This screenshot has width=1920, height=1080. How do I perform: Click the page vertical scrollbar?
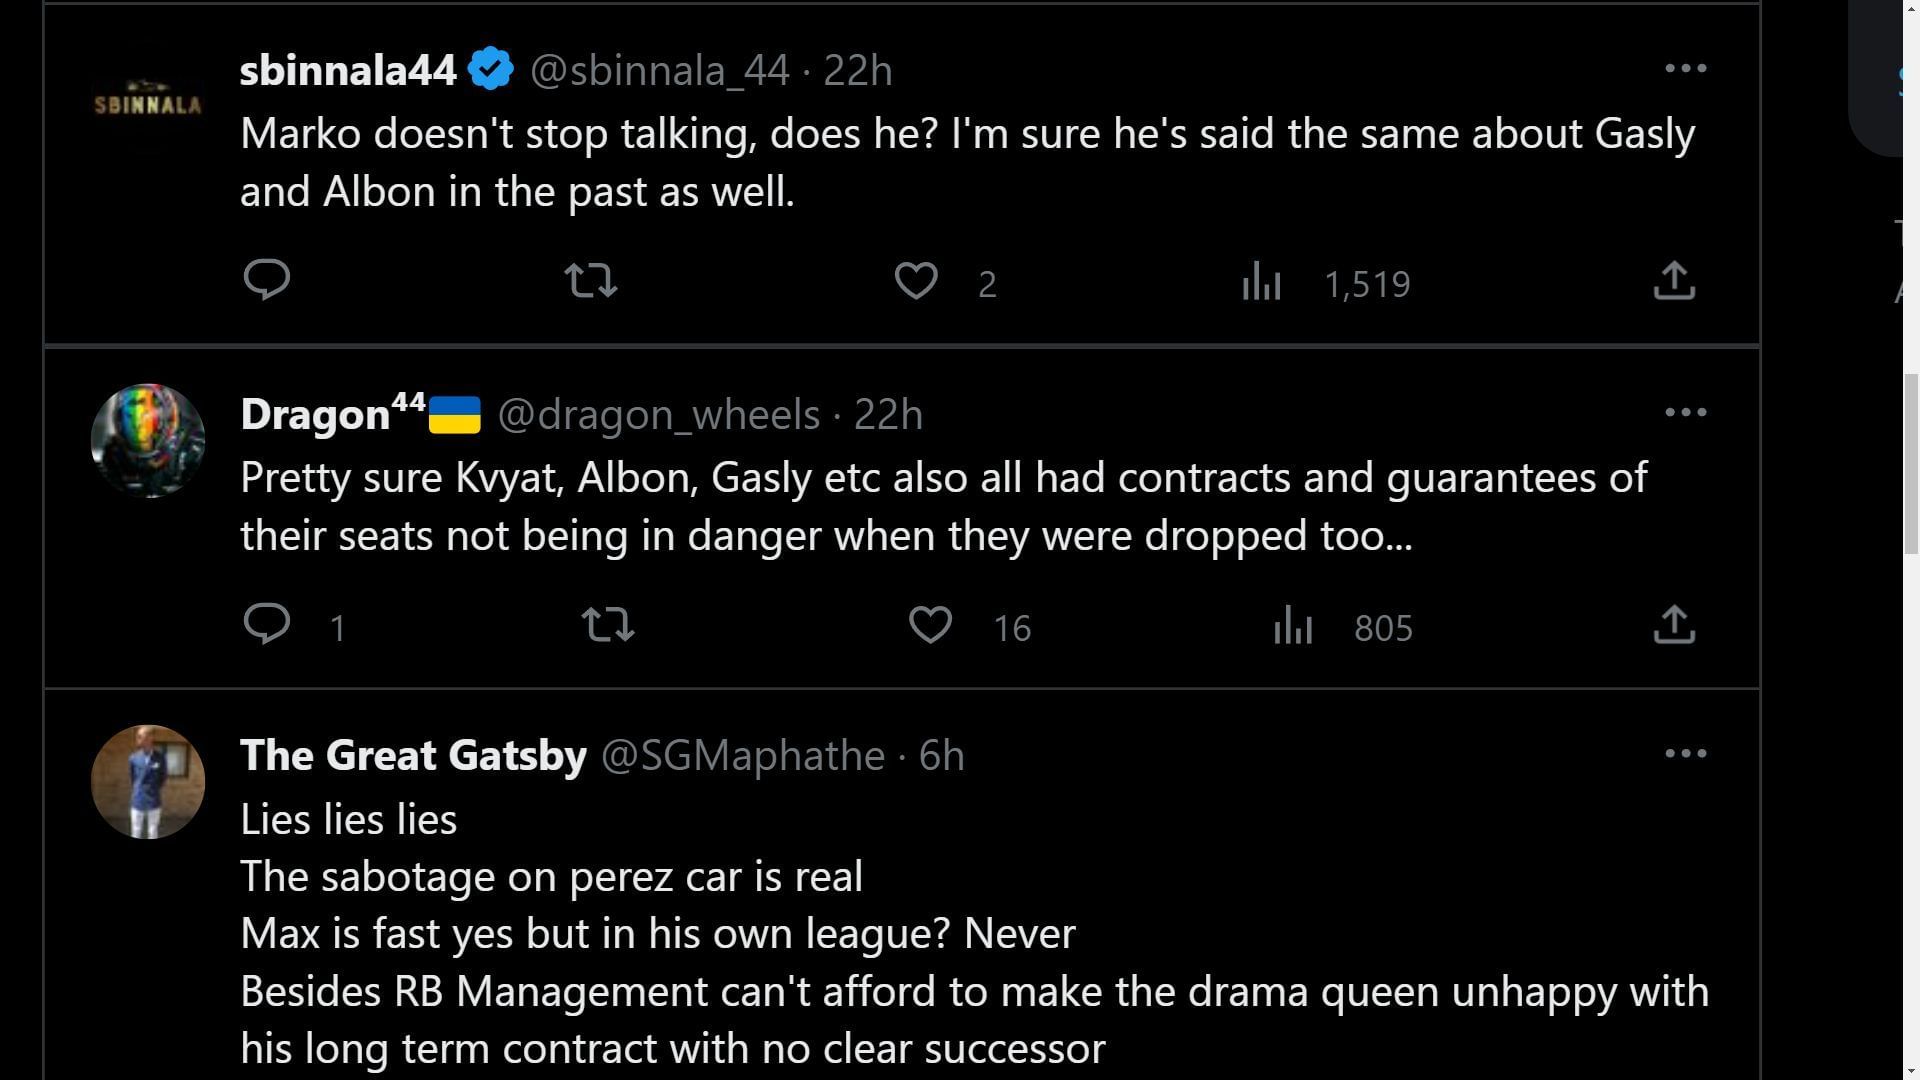(1910, 464)
